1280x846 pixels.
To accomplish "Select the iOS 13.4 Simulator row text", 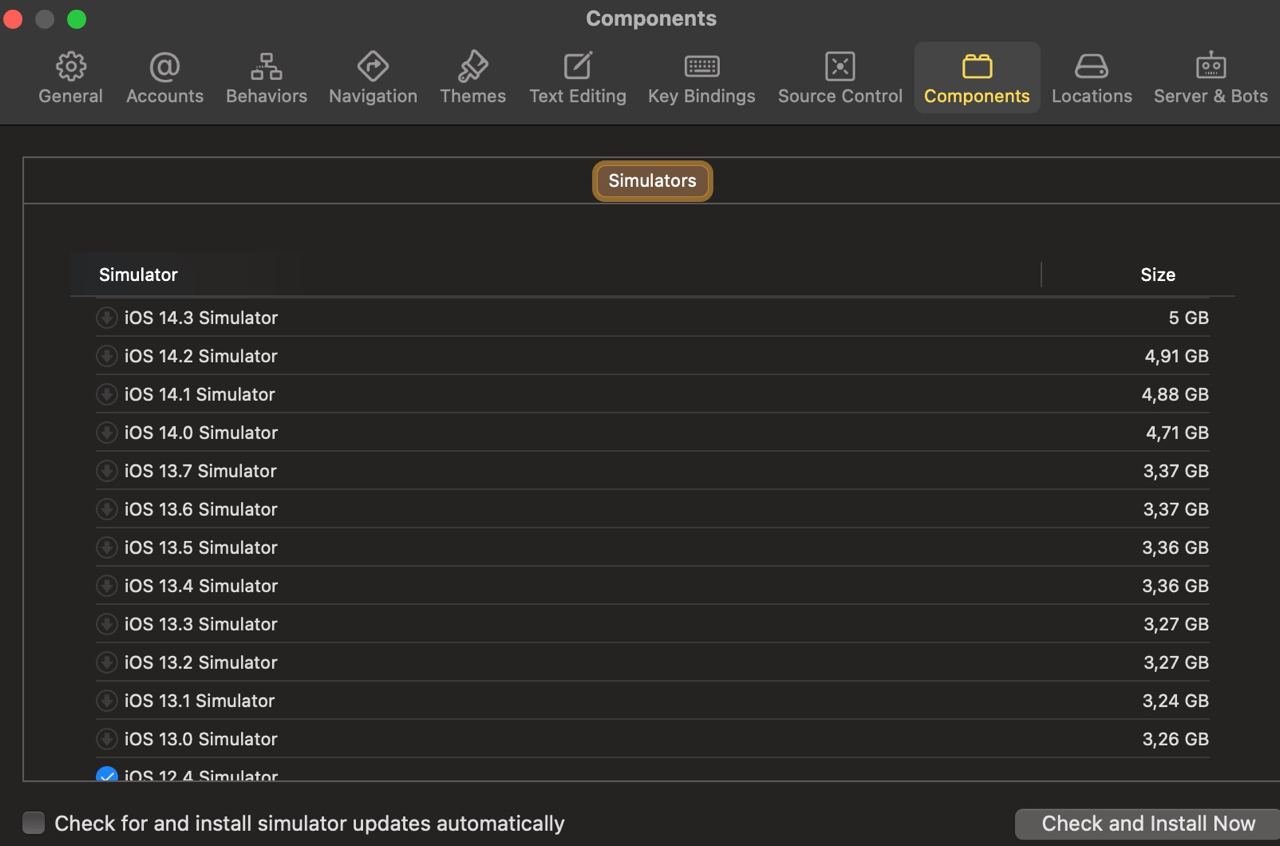I will click(x=201, y=586).
